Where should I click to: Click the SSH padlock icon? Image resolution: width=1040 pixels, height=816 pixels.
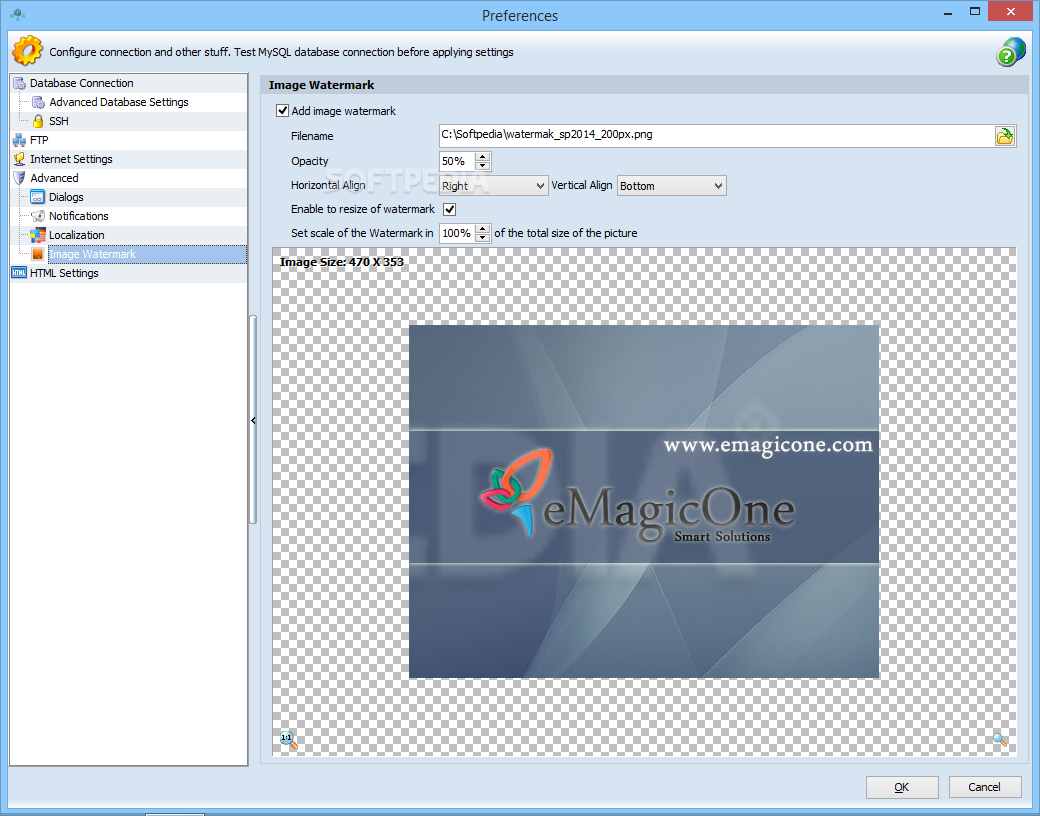coord(38,121)
